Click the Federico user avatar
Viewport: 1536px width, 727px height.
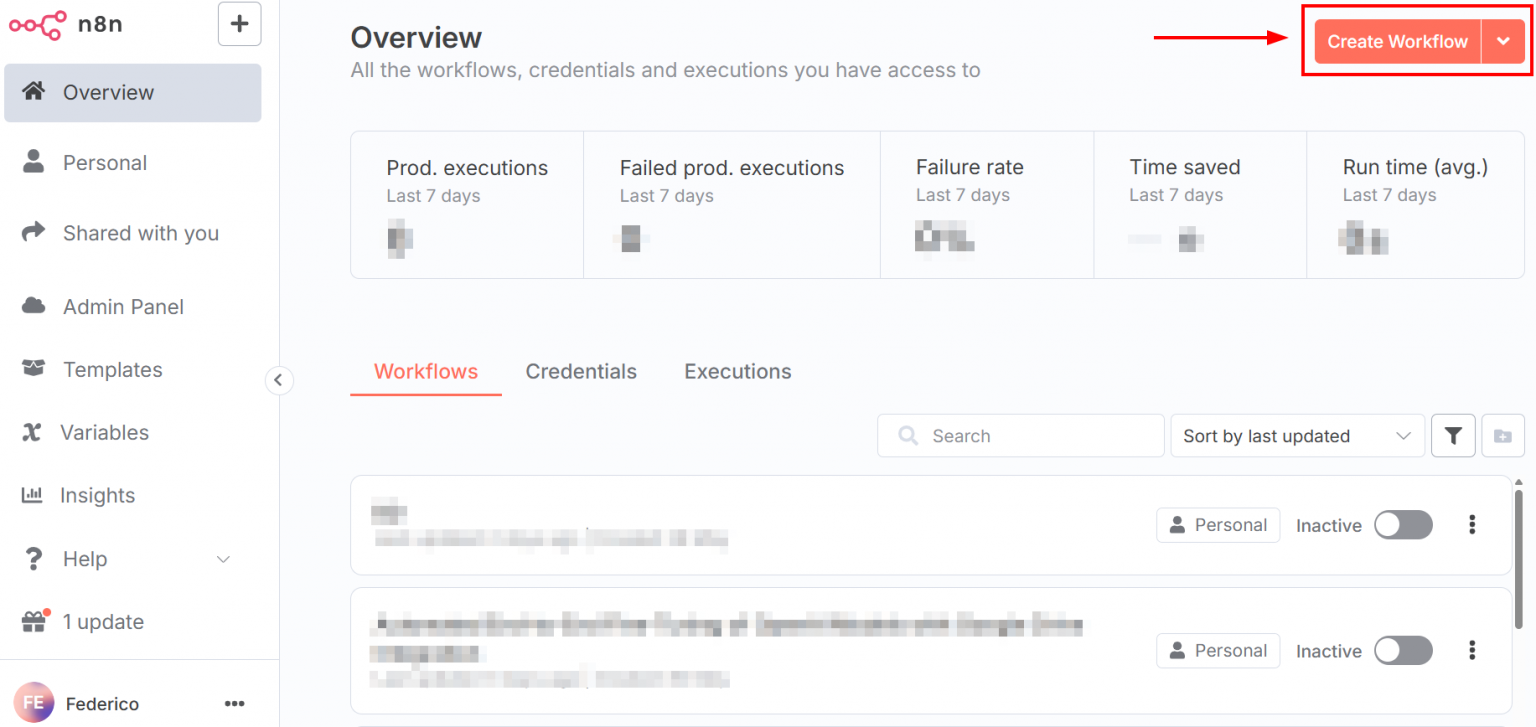click(x=33, y=703)
